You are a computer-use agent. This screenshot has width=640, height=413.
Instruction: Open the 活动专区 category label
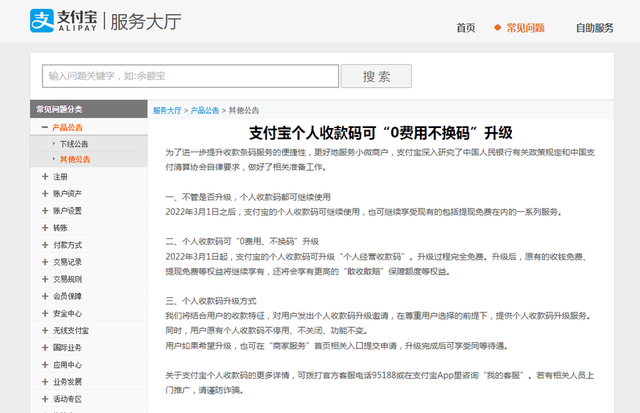(x=67, y=400)
